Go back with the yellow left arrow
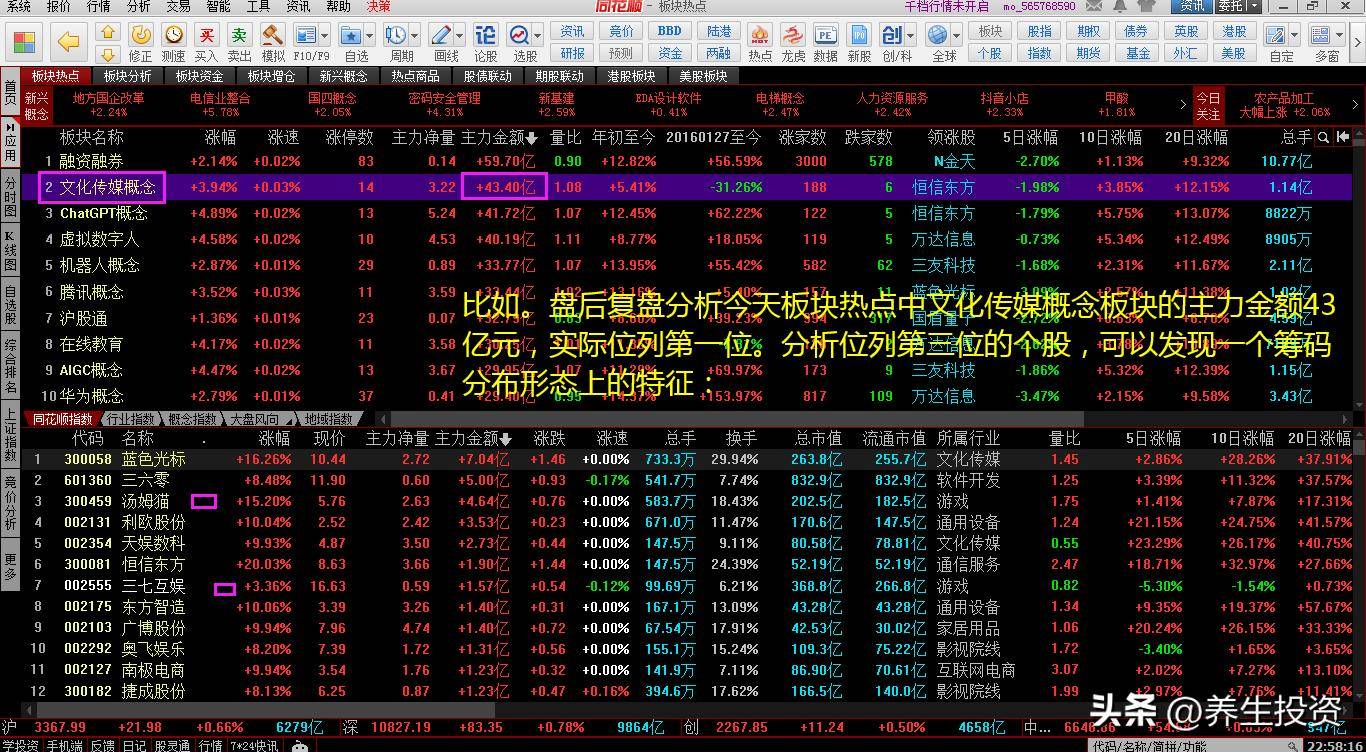The image size is (1366, 752). coord(68,42)
